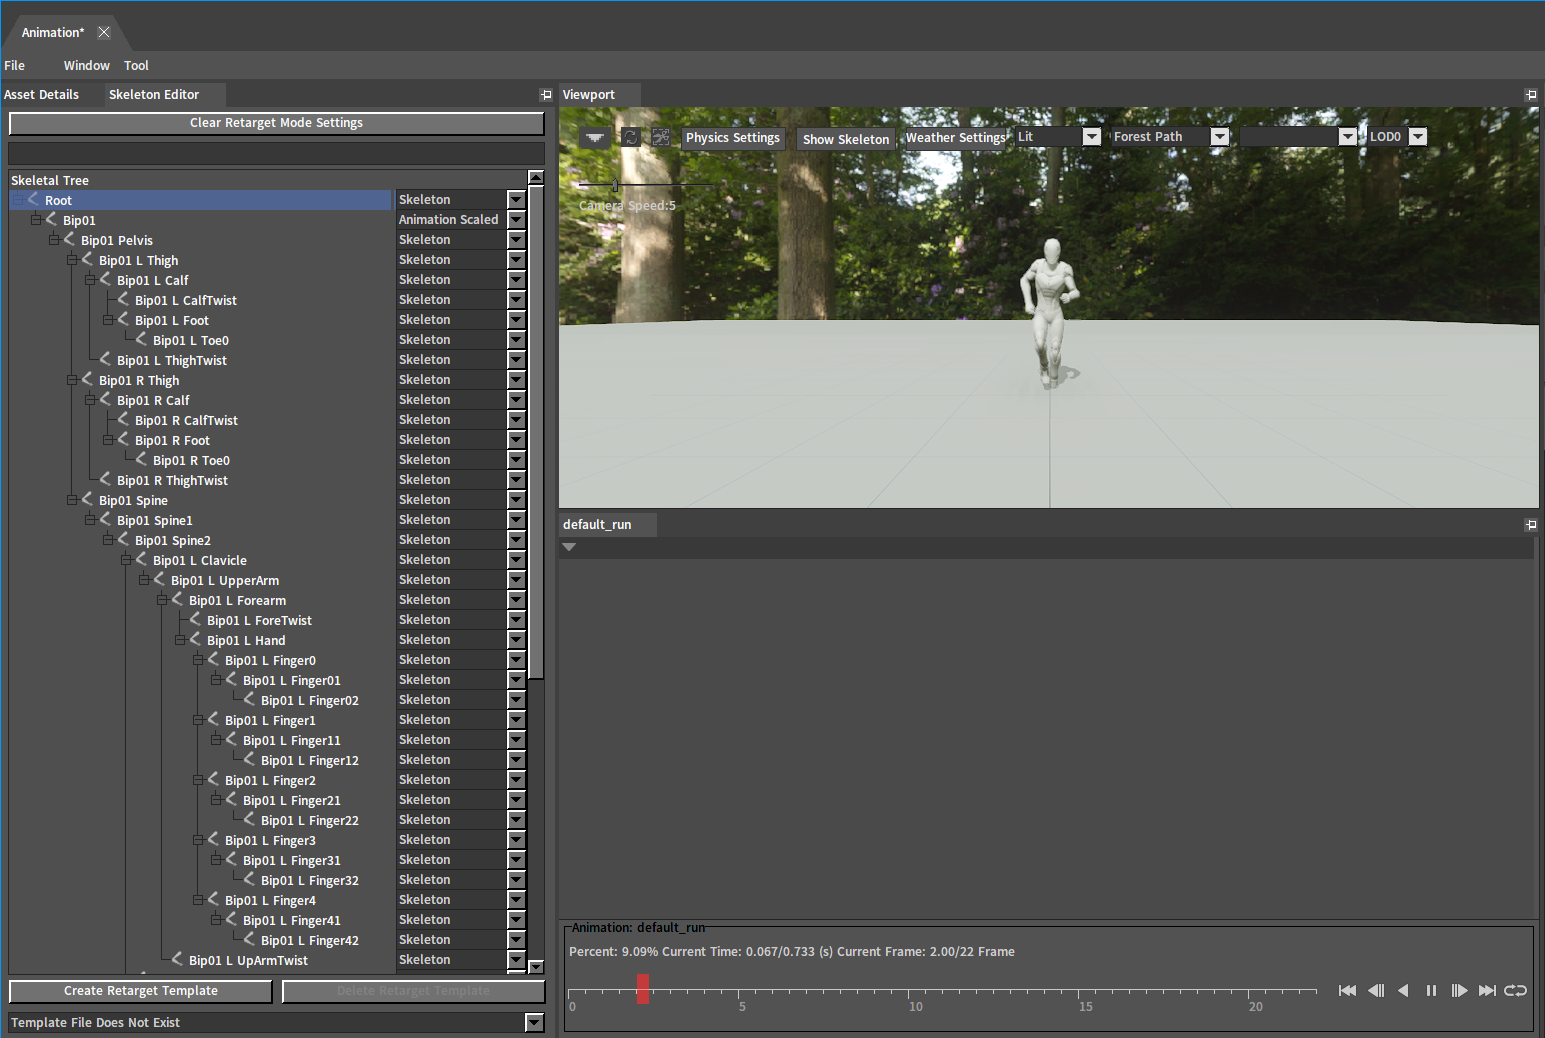Viewport: 1545px width, 1038px height.
Task: Close the Animation tab
Action: [x=104, y=32]
